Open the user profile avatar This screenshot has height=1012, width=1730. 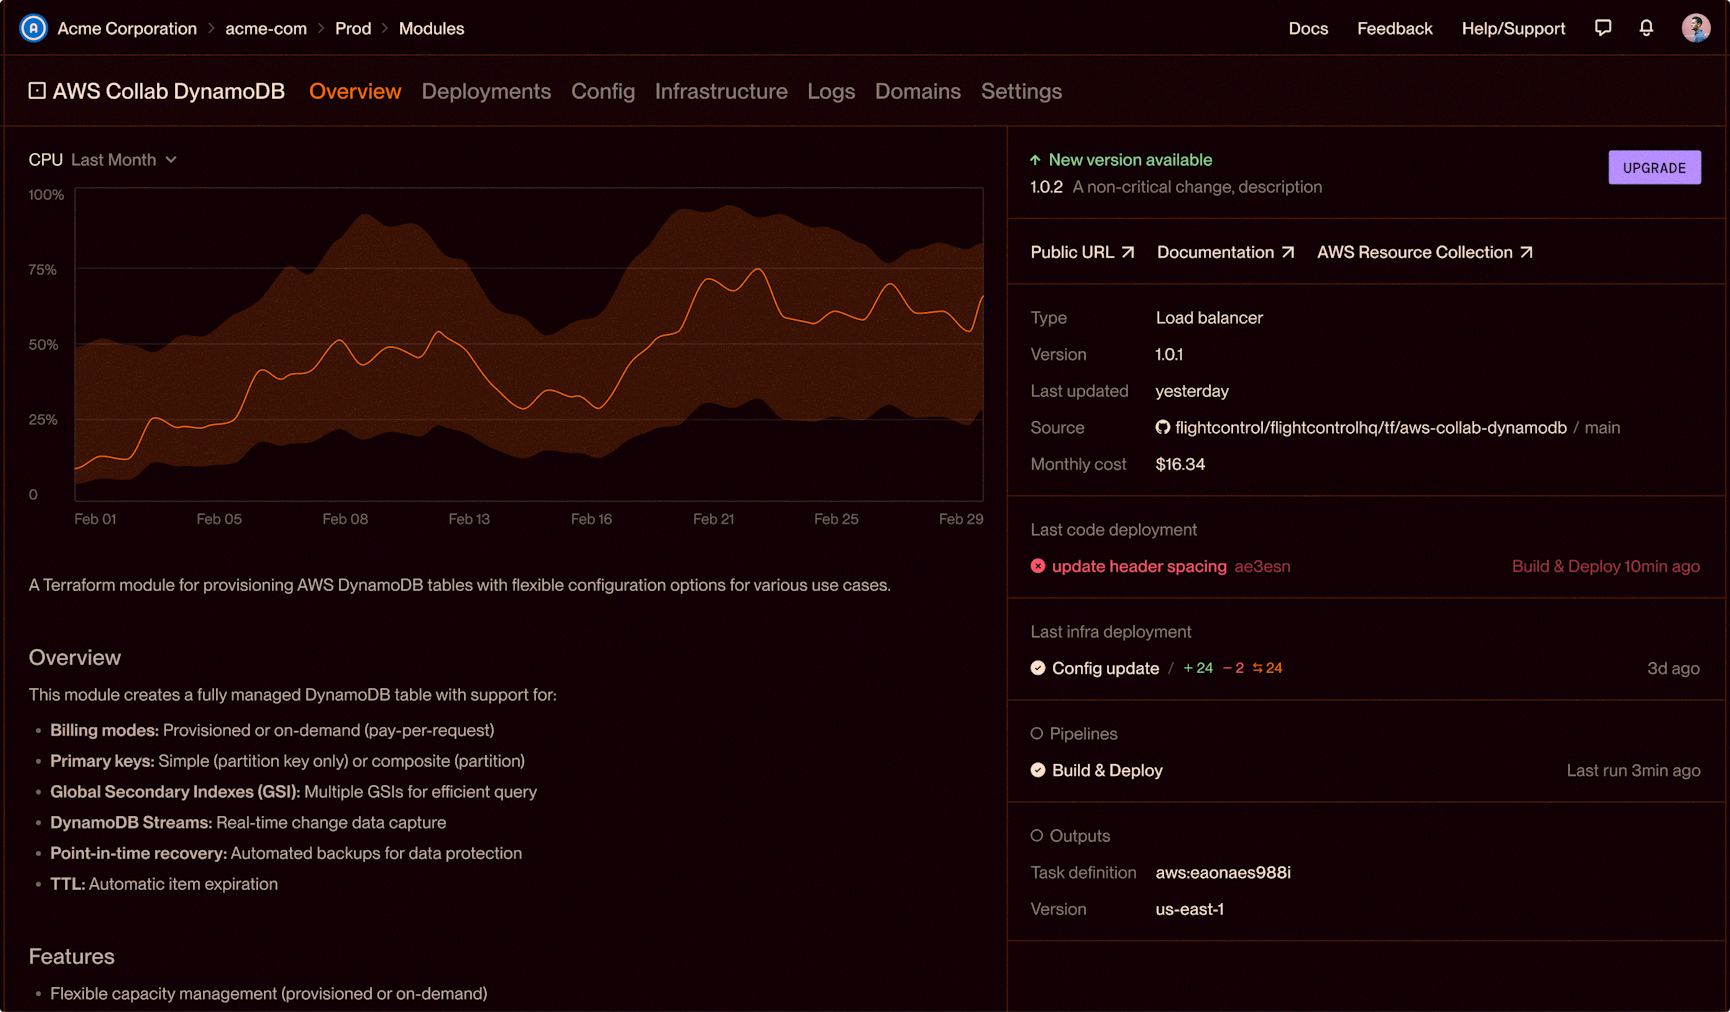pyautogui.click(x=1696, y=28)
